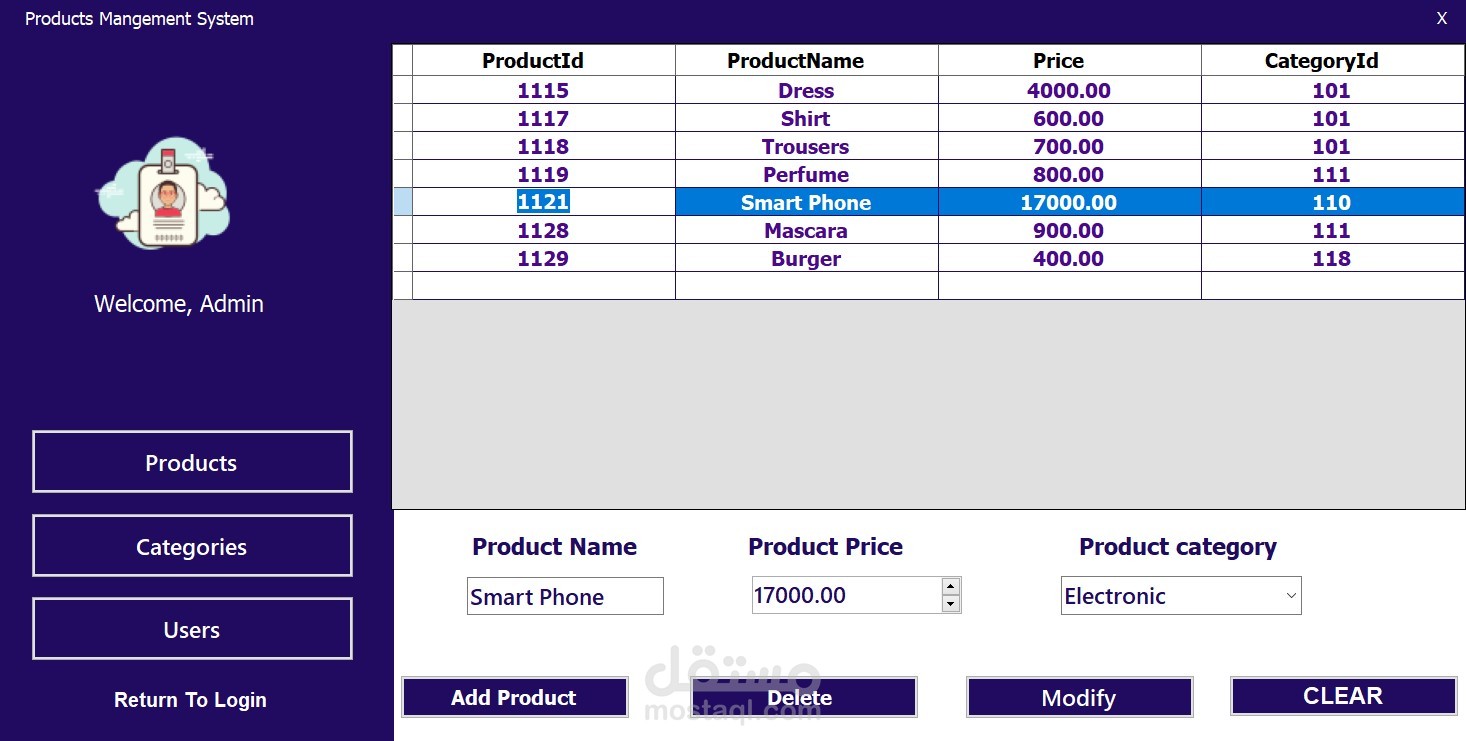Click the CLEAR button
The height and width of the screenshot is (741, 1466).
pos(1342,696)
